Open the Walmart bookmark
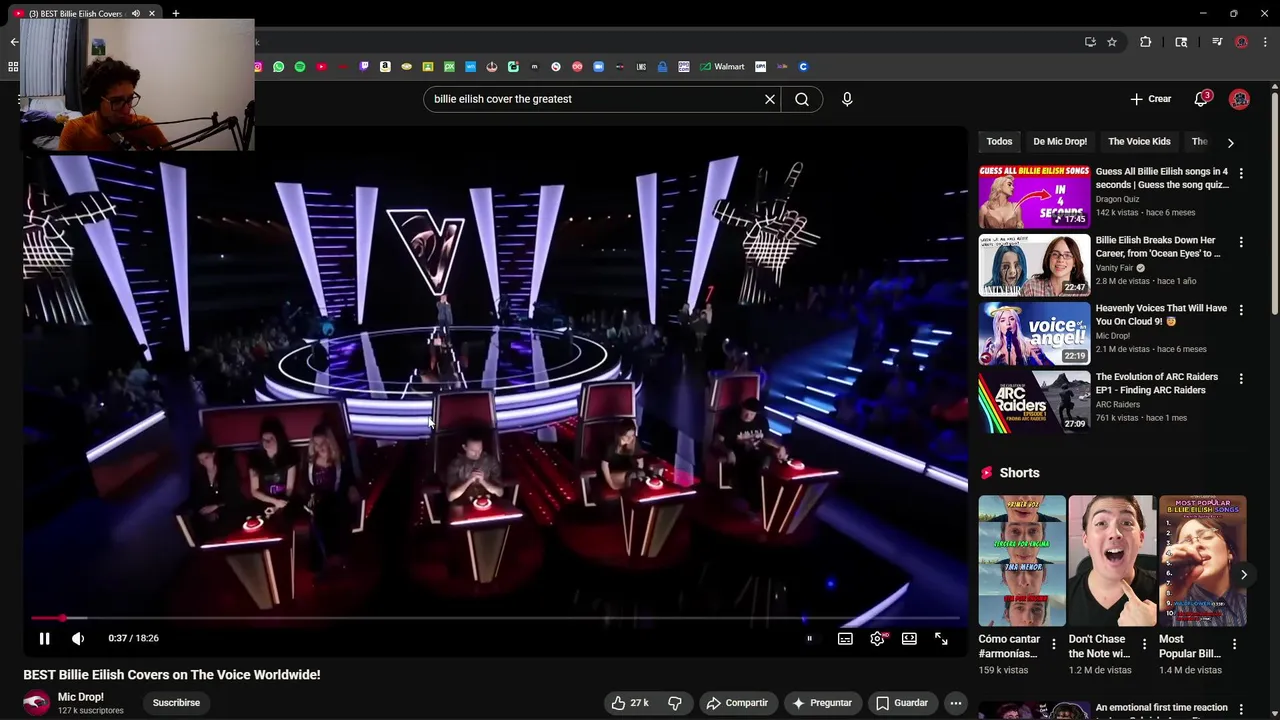 point(722,67)
